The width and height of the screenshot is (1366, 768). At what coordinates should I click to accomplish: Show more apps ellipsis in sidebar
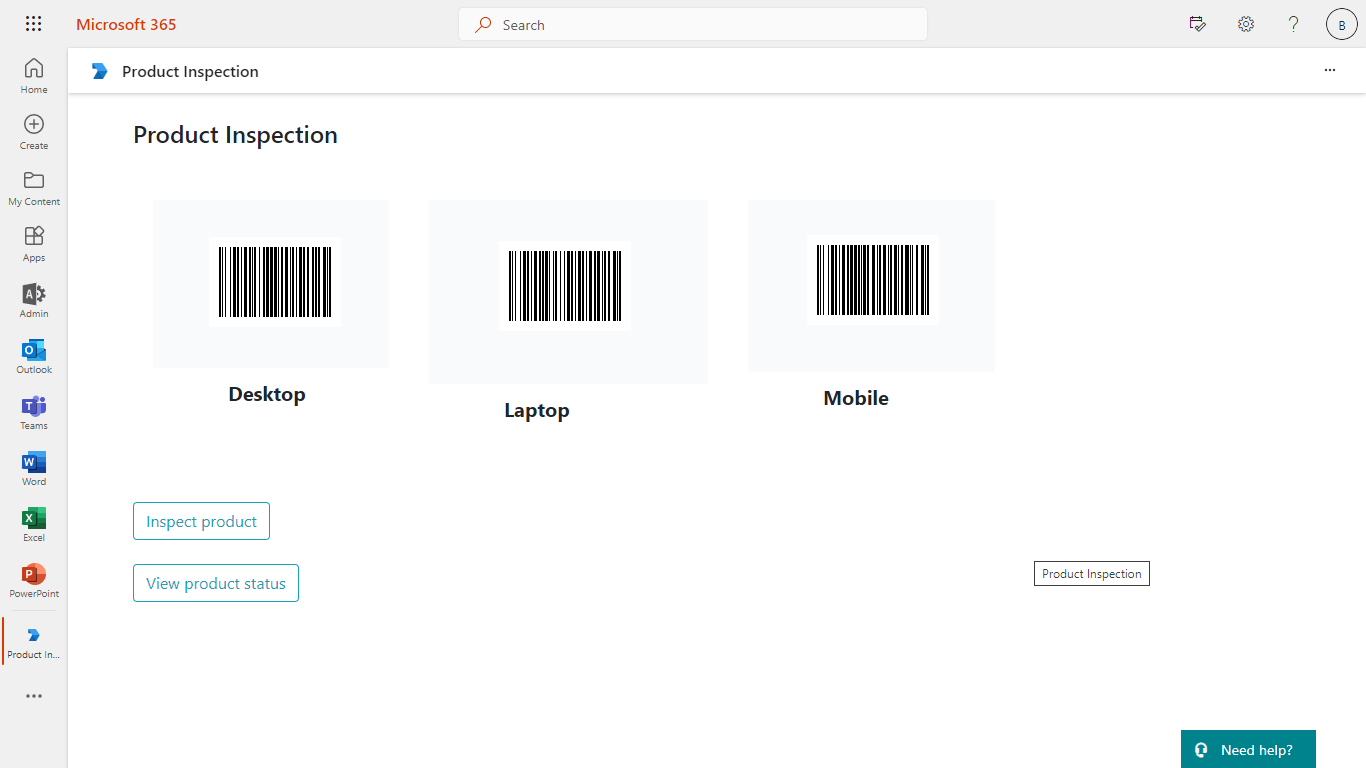tap(34, 696)
